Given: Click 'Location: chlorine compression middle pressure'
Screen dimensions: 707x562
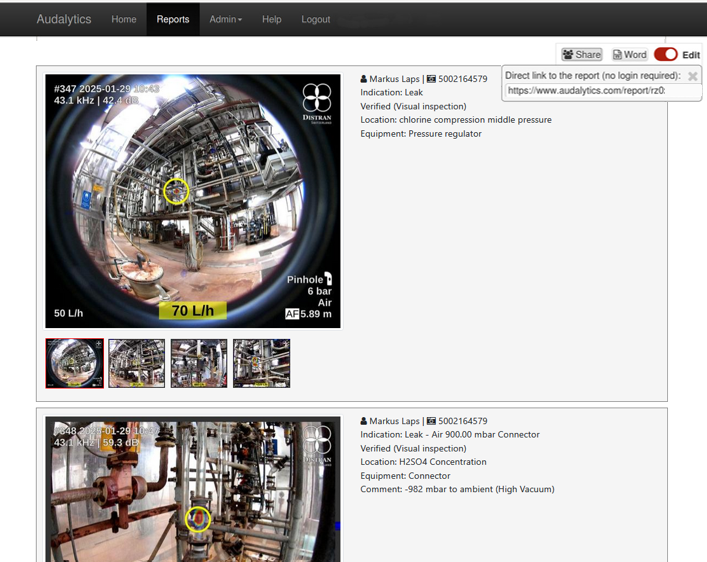Looking at the screenshot, I should (456, 120).
